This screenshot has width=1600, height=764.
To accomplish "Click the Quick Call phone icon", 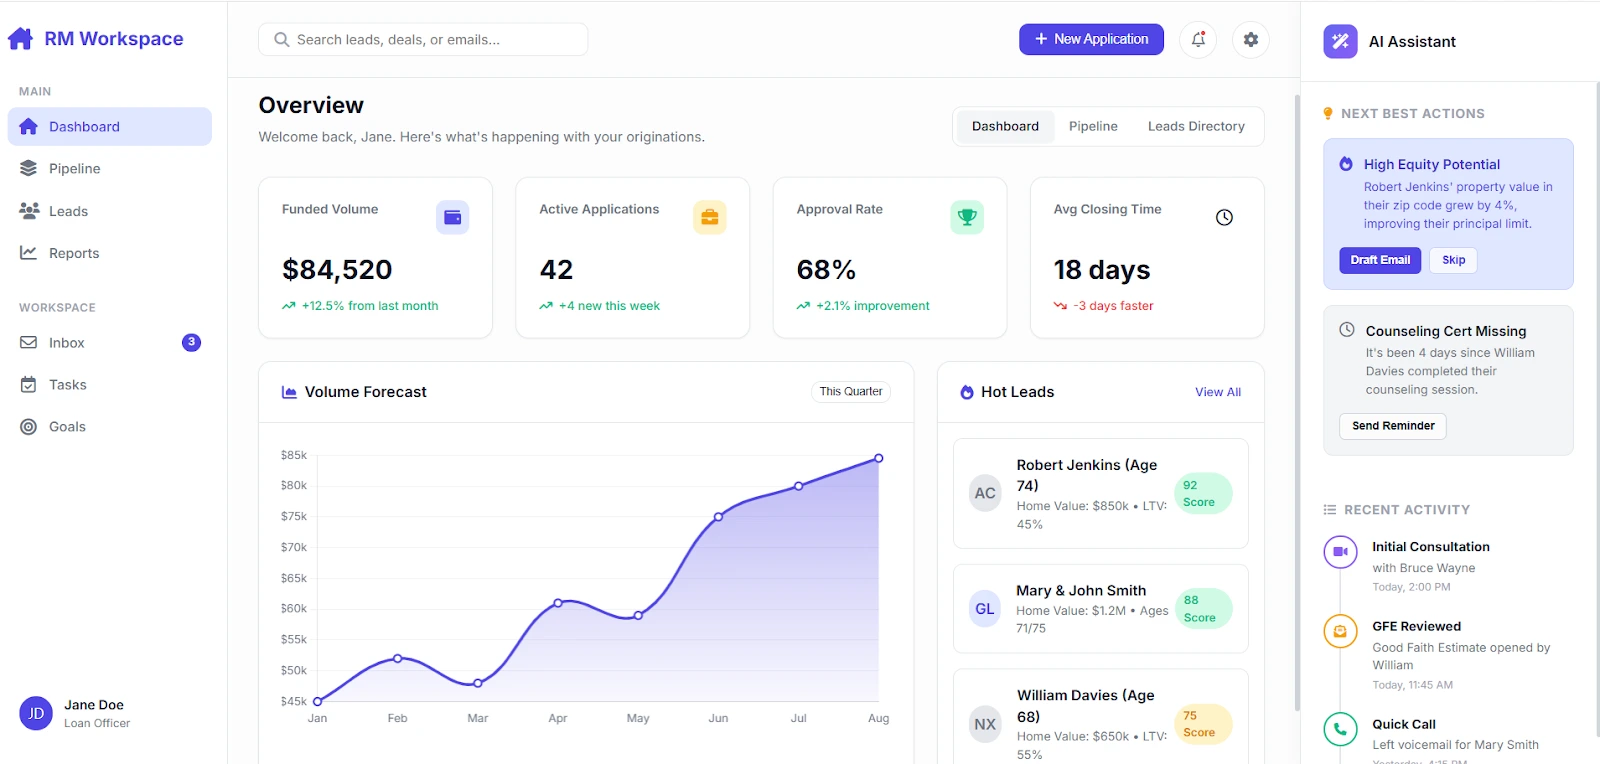I will (1340, 730).
